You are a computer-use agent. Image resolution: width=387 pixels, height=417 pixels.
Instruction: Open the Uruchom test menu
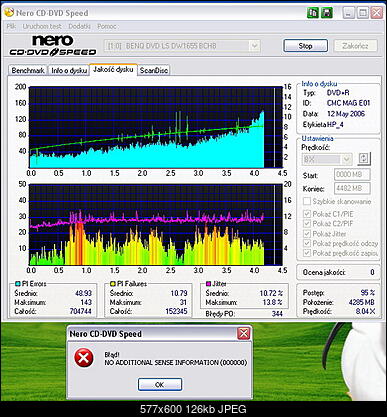pyautogui.click(x=42, y=26)
